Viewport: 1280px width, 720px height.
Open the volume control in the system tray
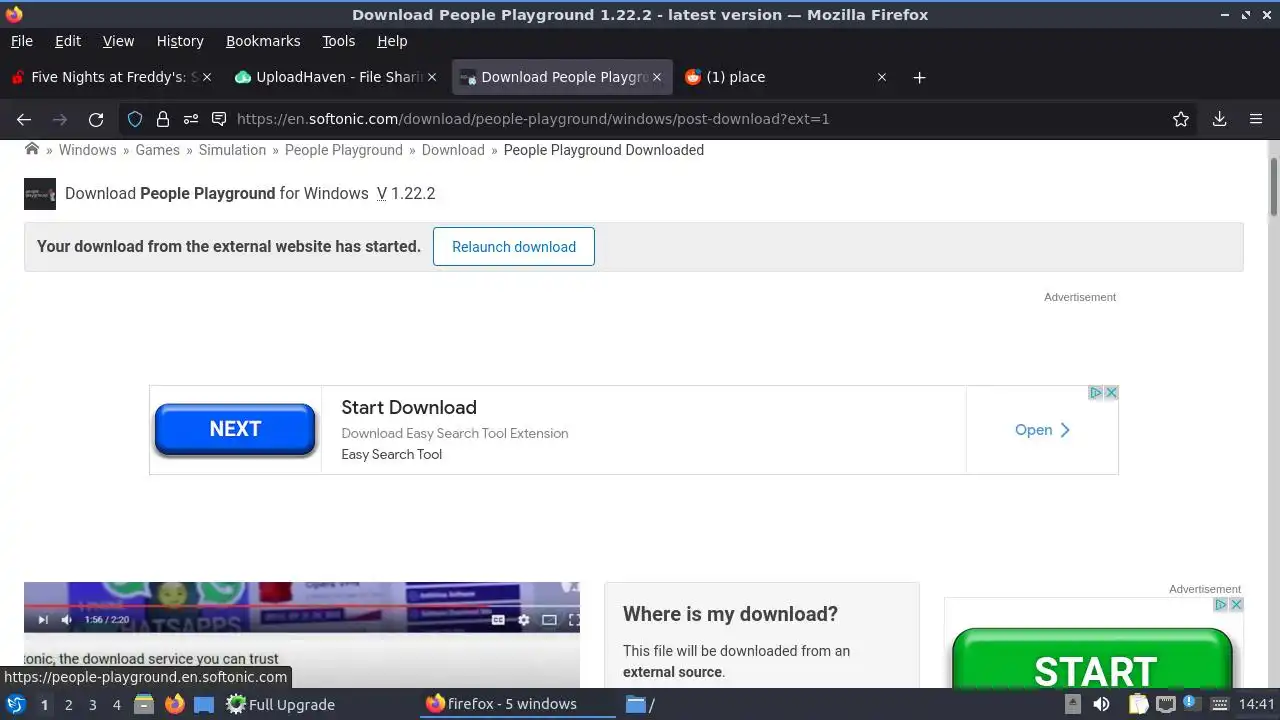(x=1101, y=704)
